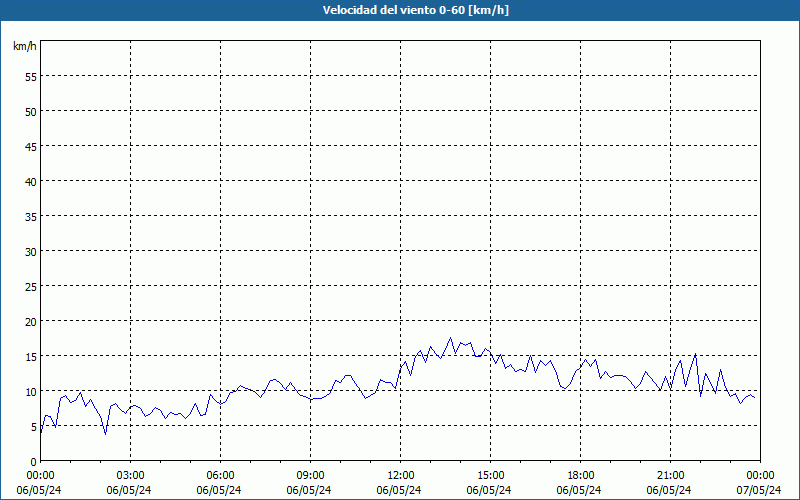This screenshot has height=500, width=800.
Task: Click the "03:00" time label
Action: 131,476
